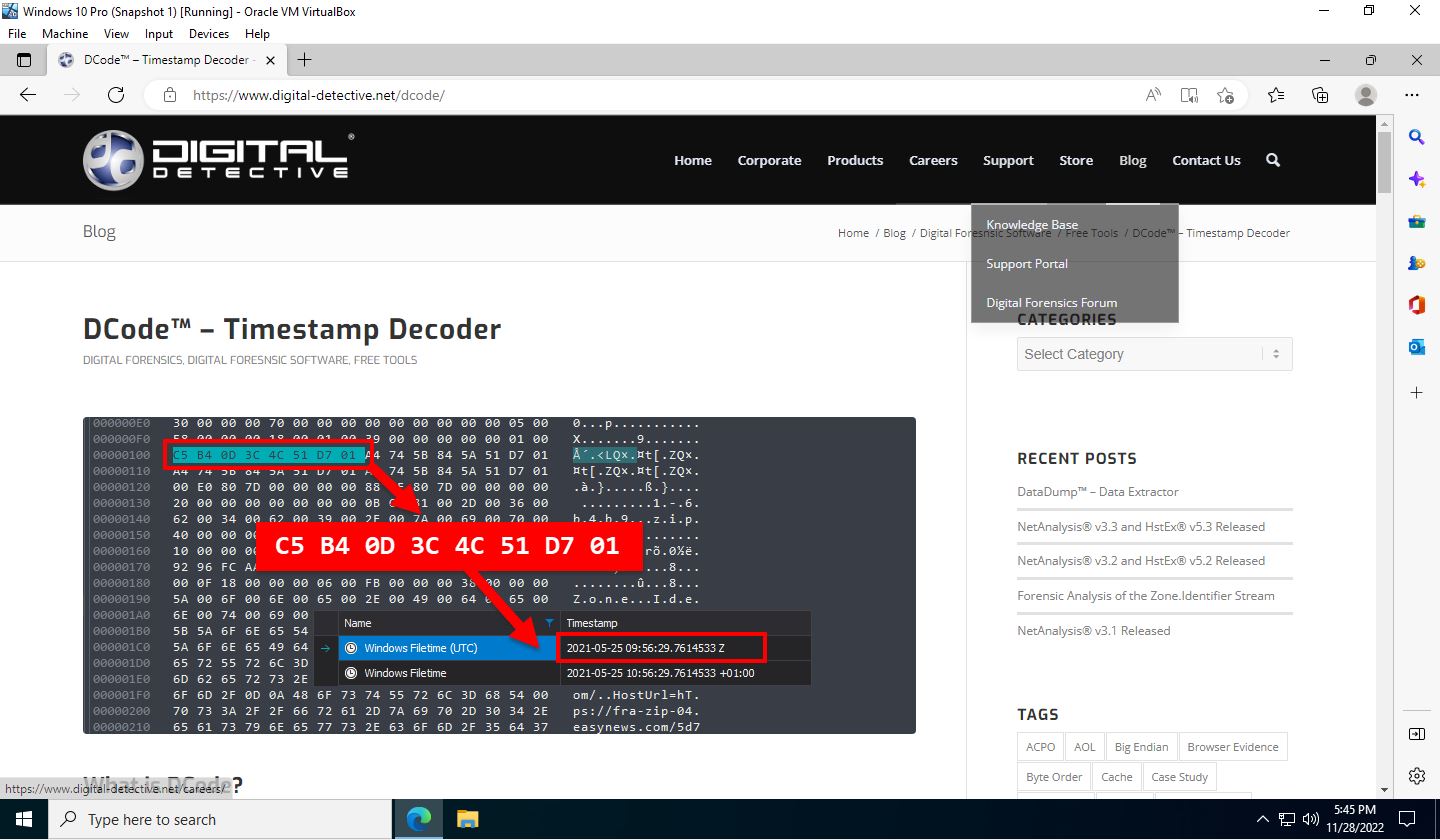
Task: Open the Tools briefcase icon in sidebar
Action: pyautogui.click(x=1416, y=222)
